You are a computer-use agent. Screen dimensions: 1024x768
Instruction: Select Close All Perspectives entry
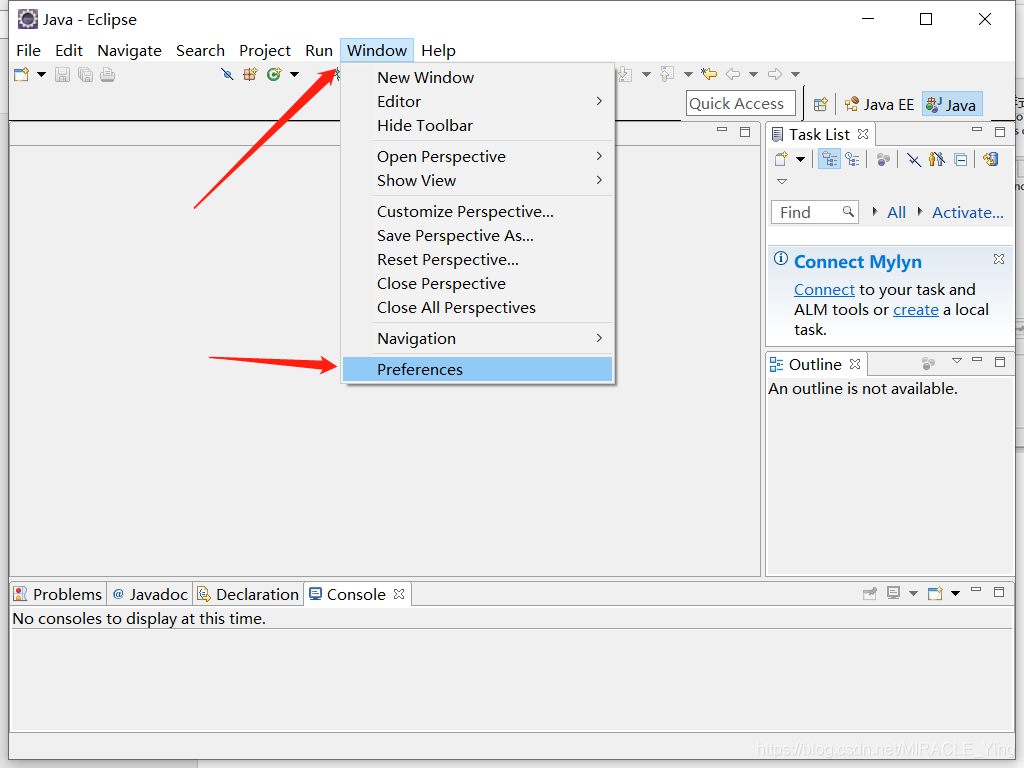pos(477,308)
